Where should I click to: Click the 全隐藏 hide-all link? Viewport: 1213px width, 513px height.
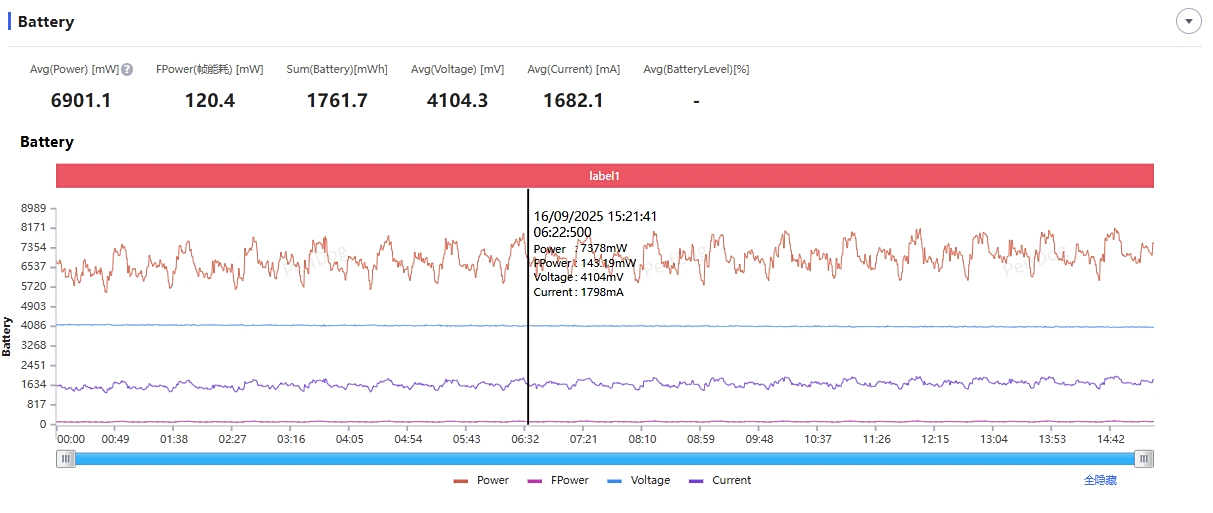coord(1100,481)
